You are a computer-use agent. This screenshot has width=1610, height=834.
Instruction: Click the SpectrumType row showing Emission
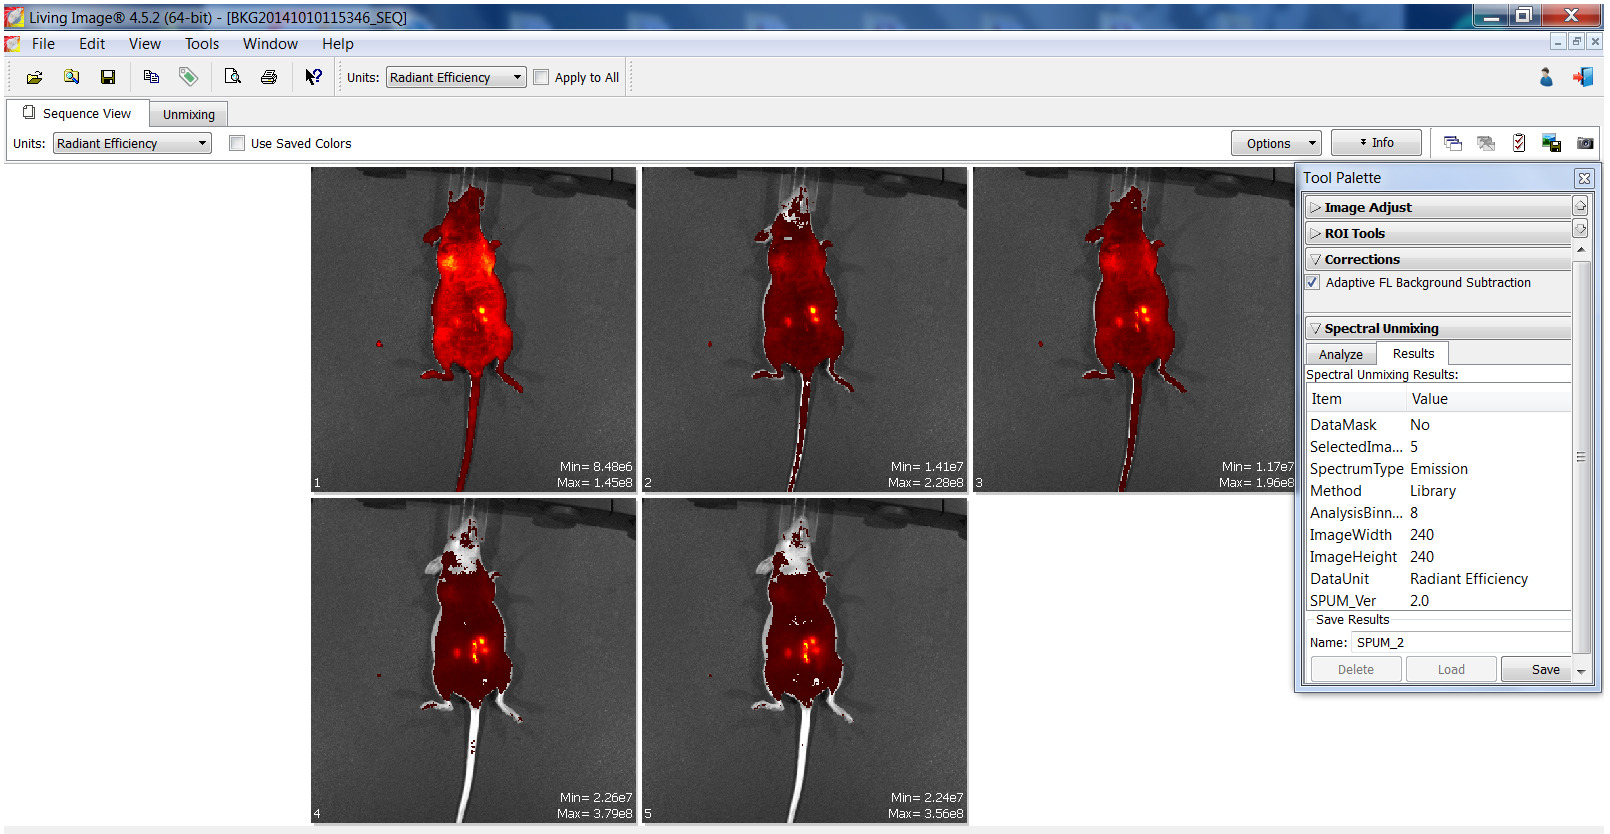(1438, 469)
